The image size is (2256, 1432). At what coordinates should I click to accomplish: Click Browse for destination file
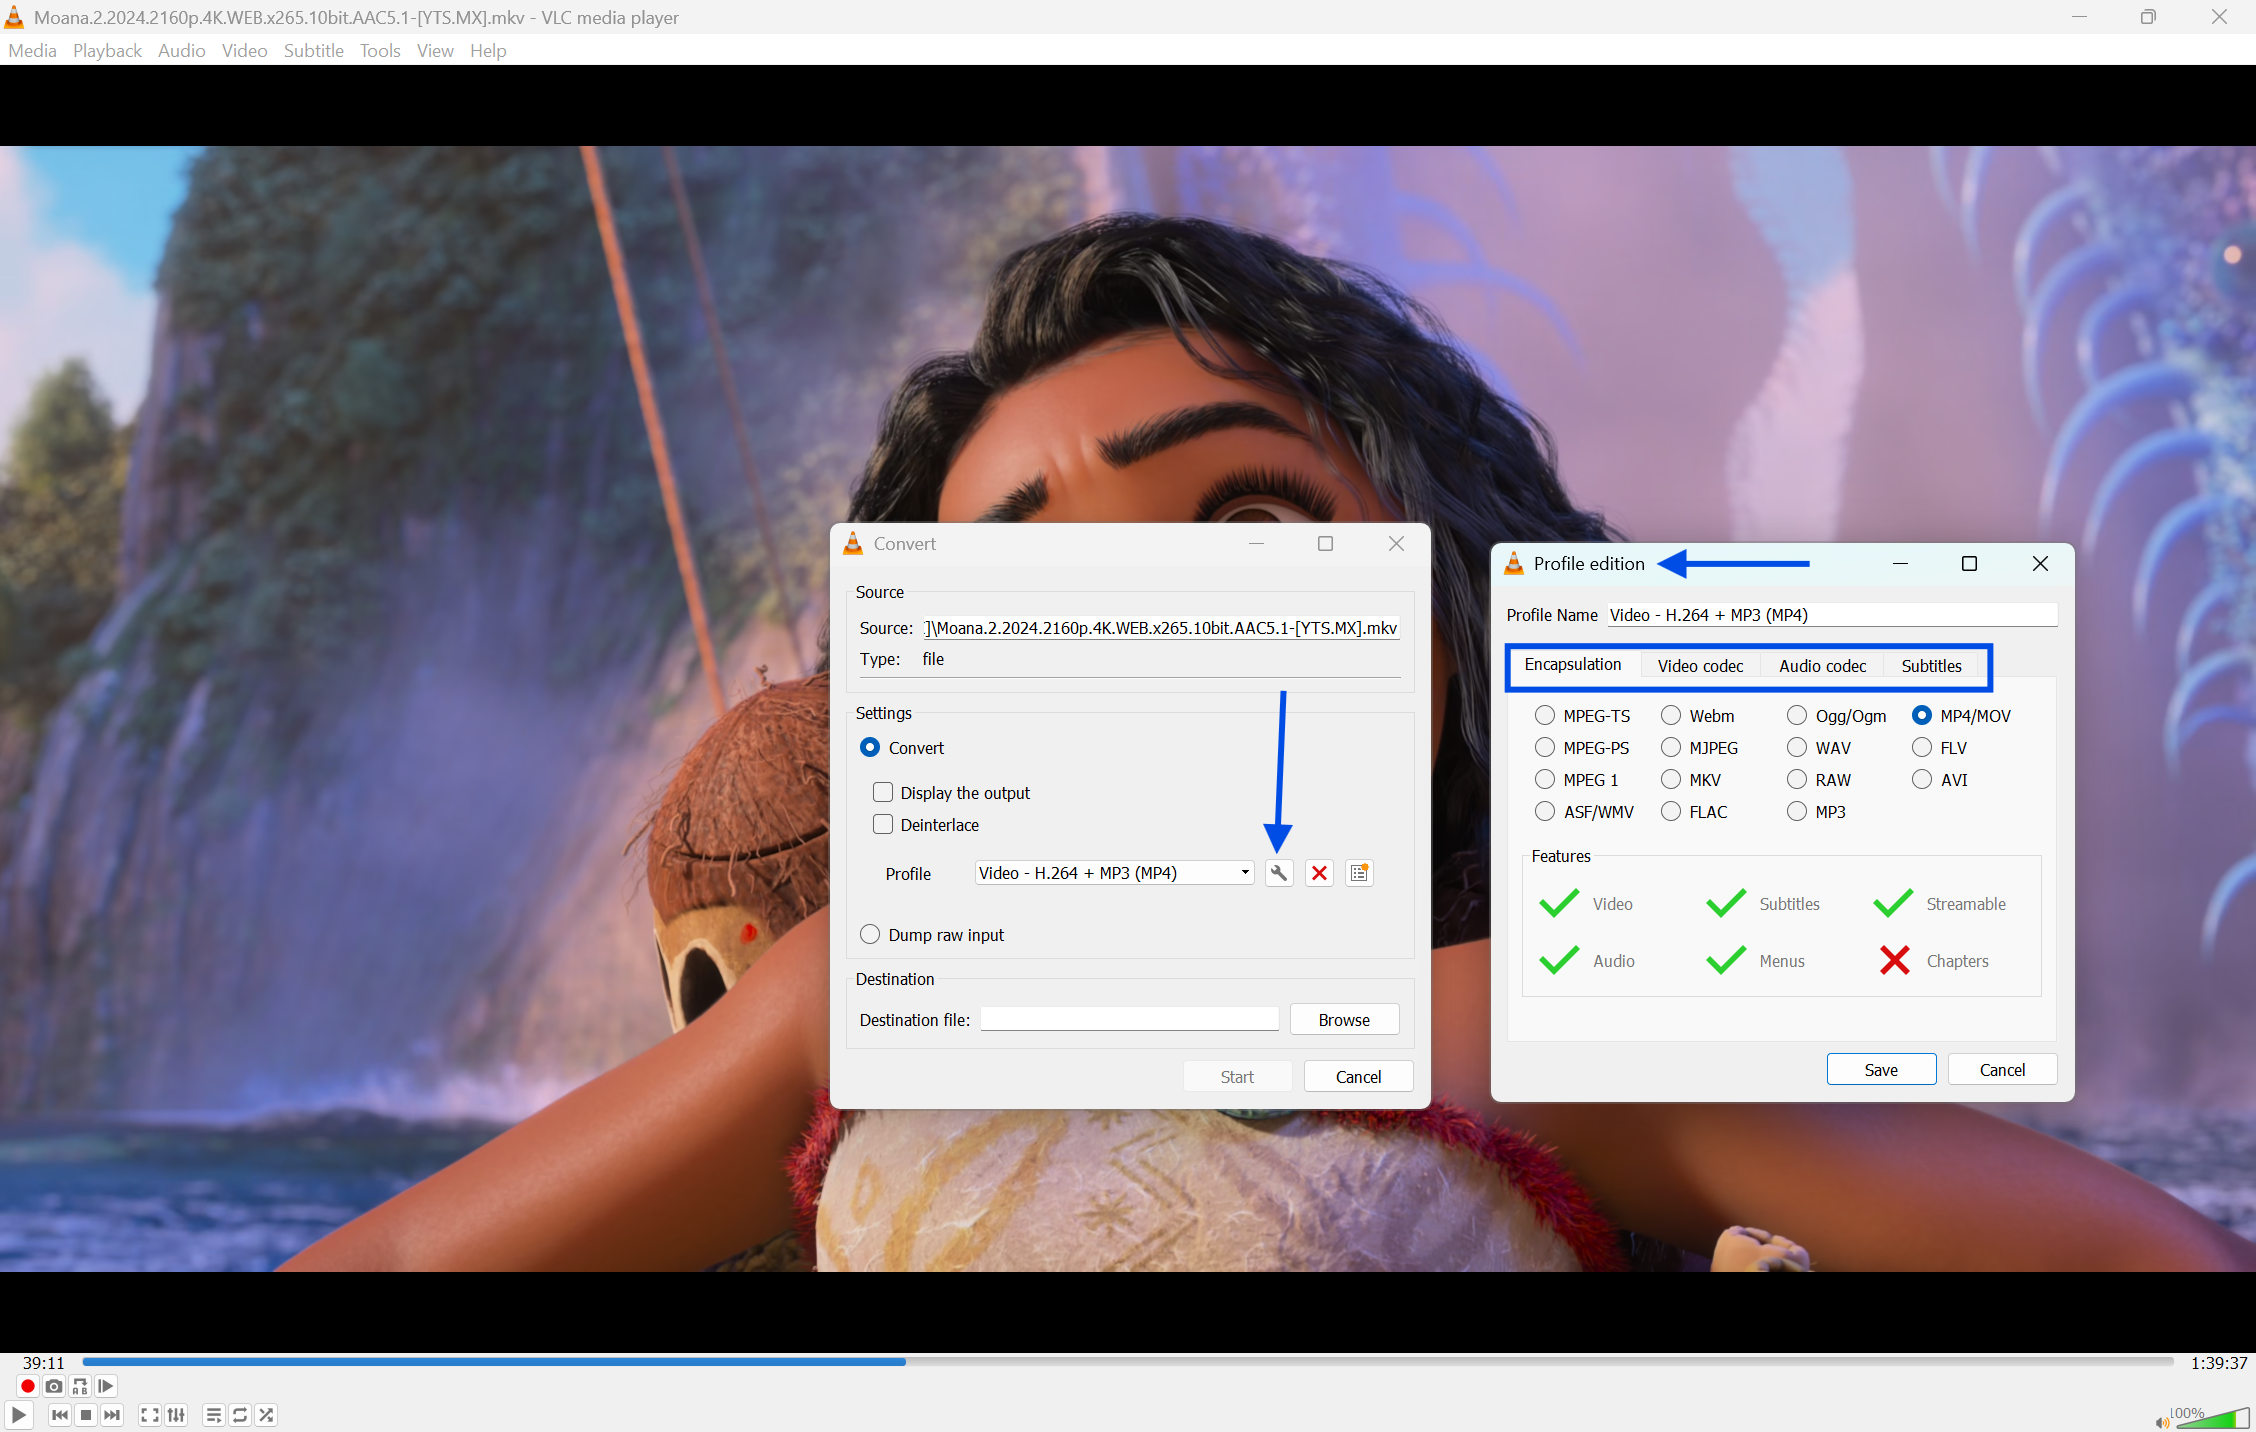point(1343,1020)
